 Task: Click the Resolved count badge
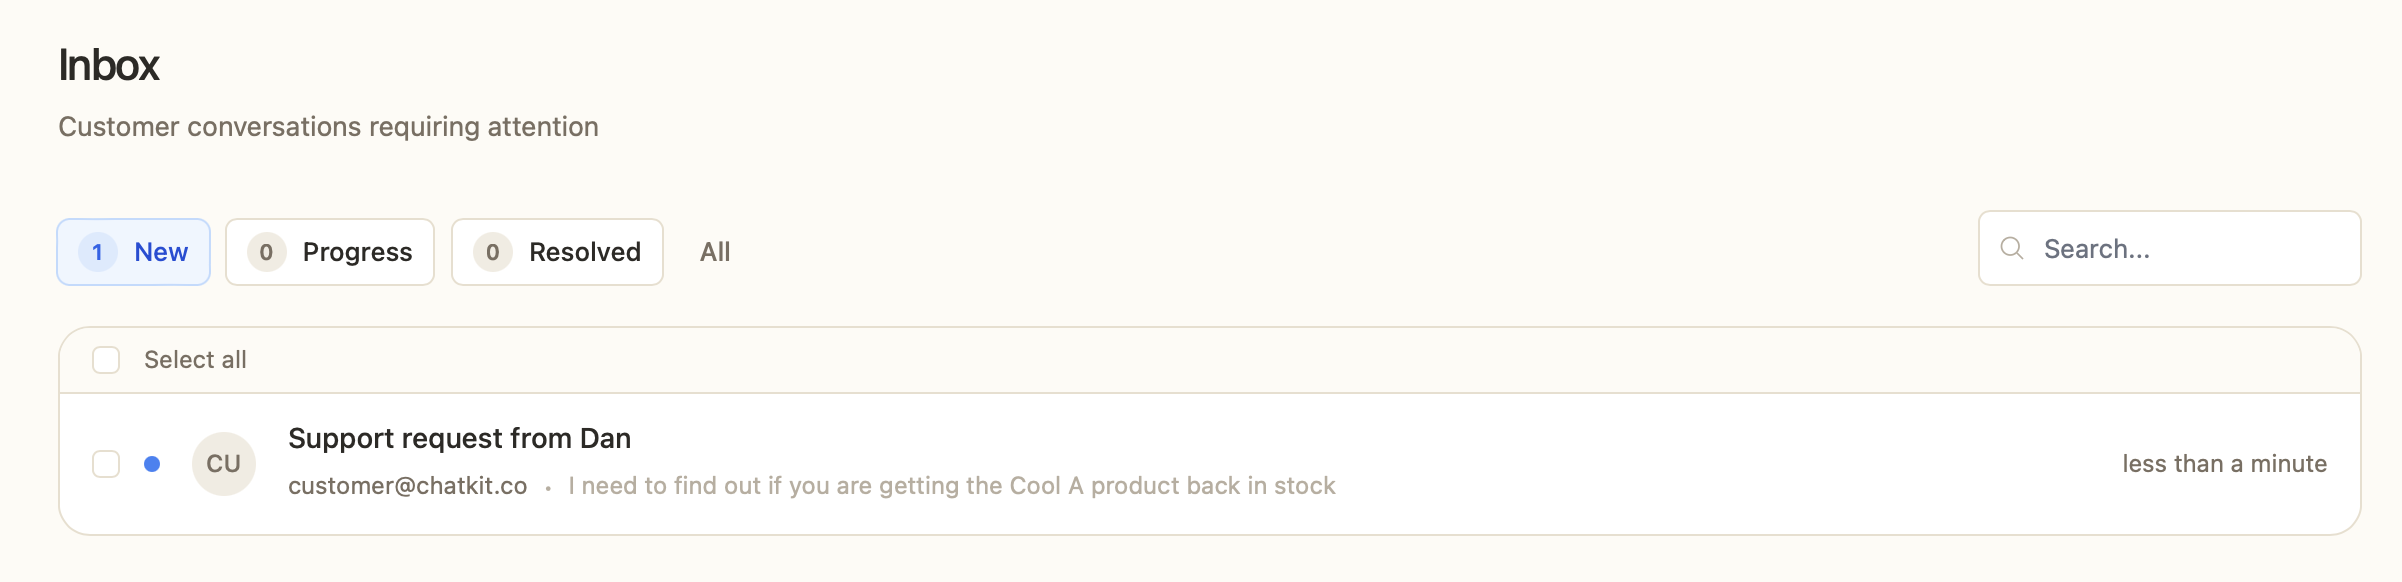coord(493,252)
